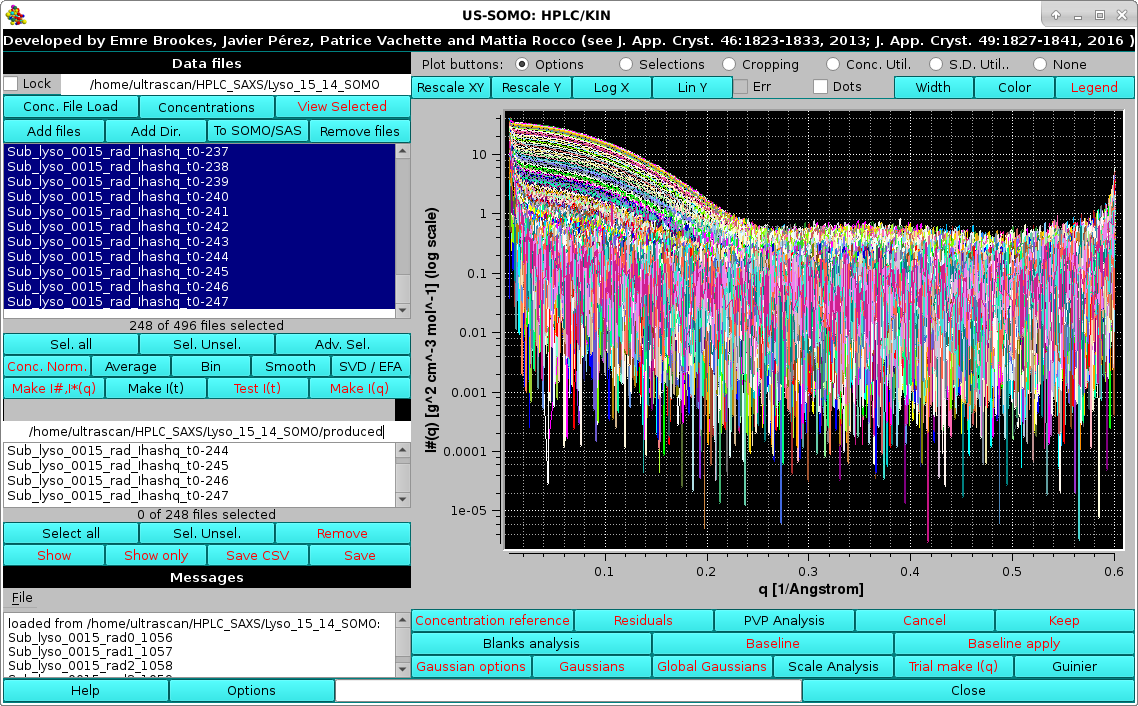
Task: Run PVP Analysis
Action: [x=783, y=620]
